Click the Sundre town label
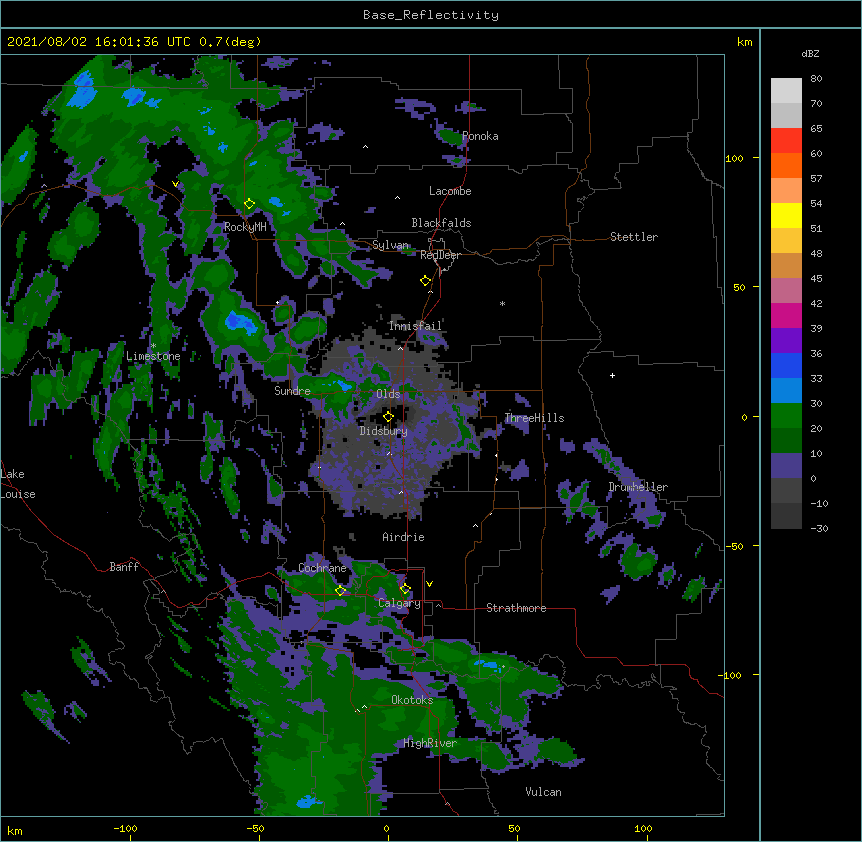This screenshot has width=862, height=842. (x=292, y=391)
